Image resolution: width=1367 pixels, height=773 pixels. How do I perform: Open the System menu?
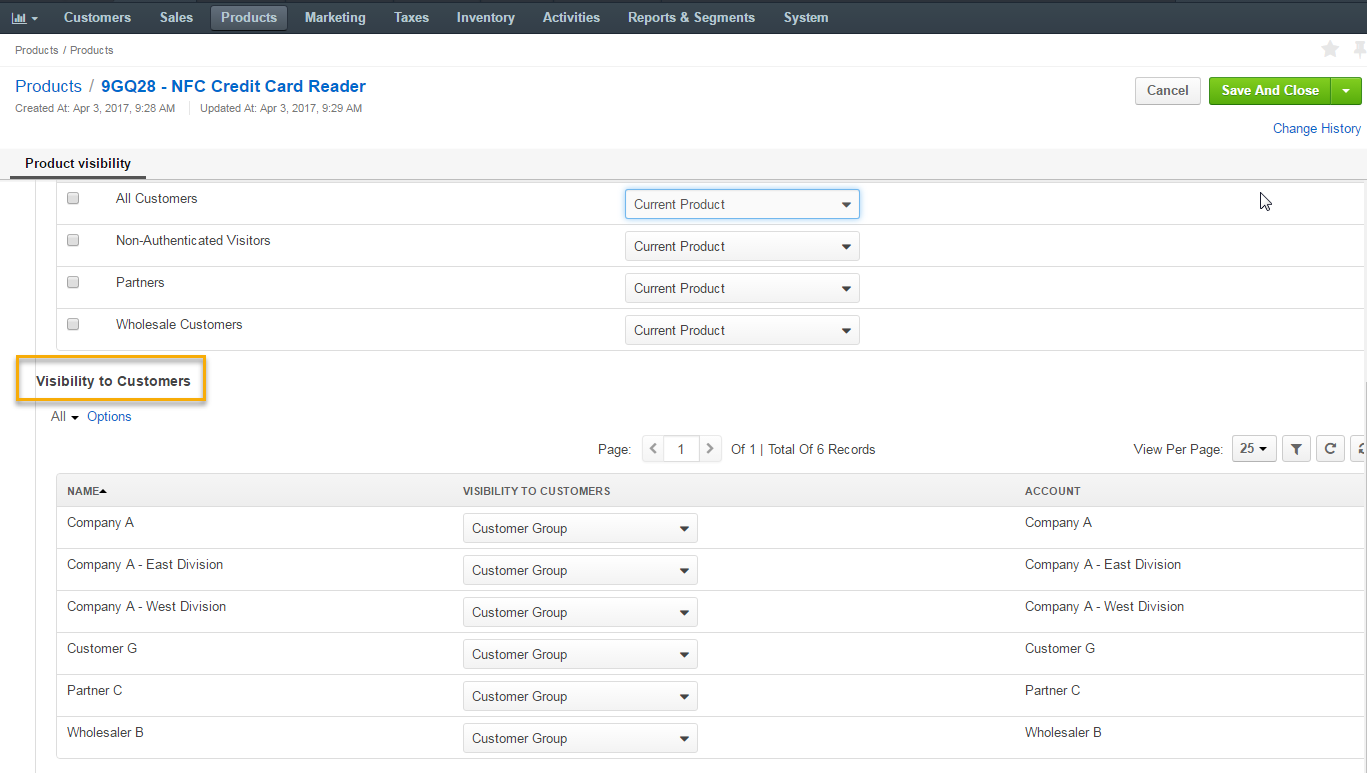pos(806,18)
